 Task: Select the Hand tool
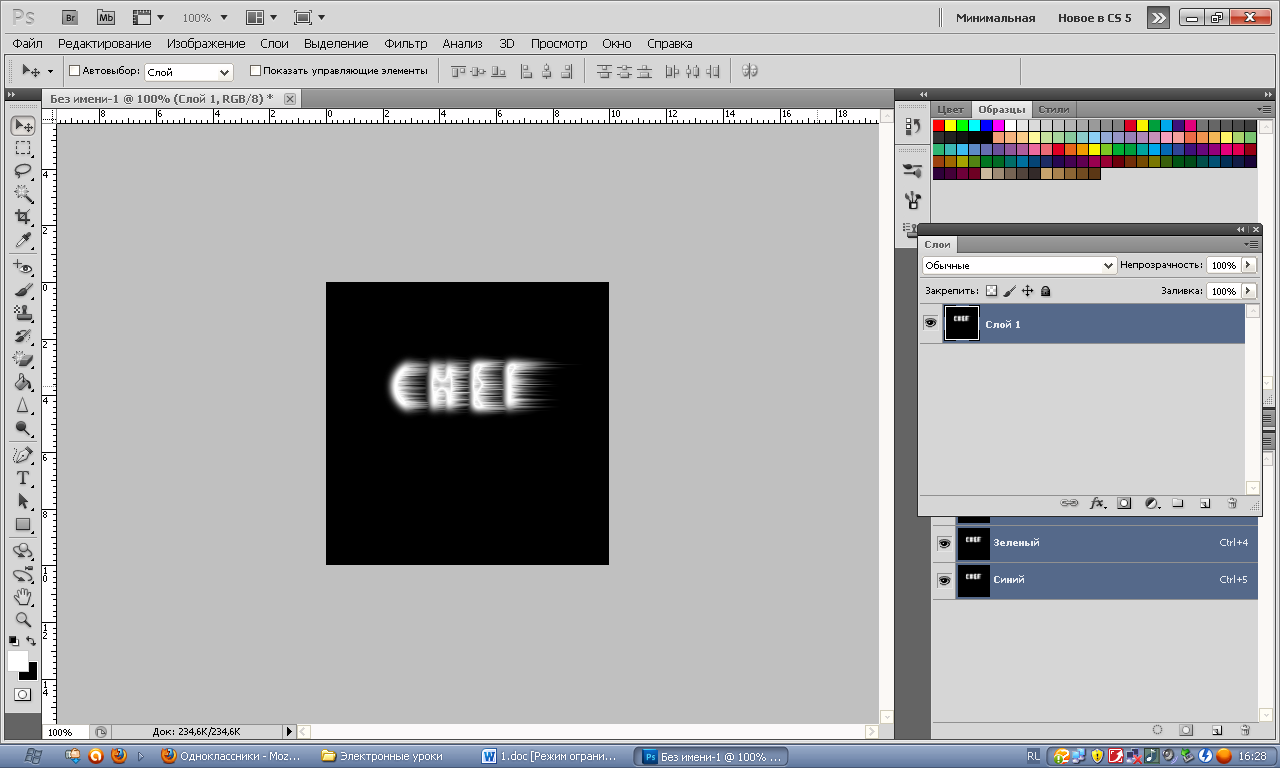click(x=23, y=597)
